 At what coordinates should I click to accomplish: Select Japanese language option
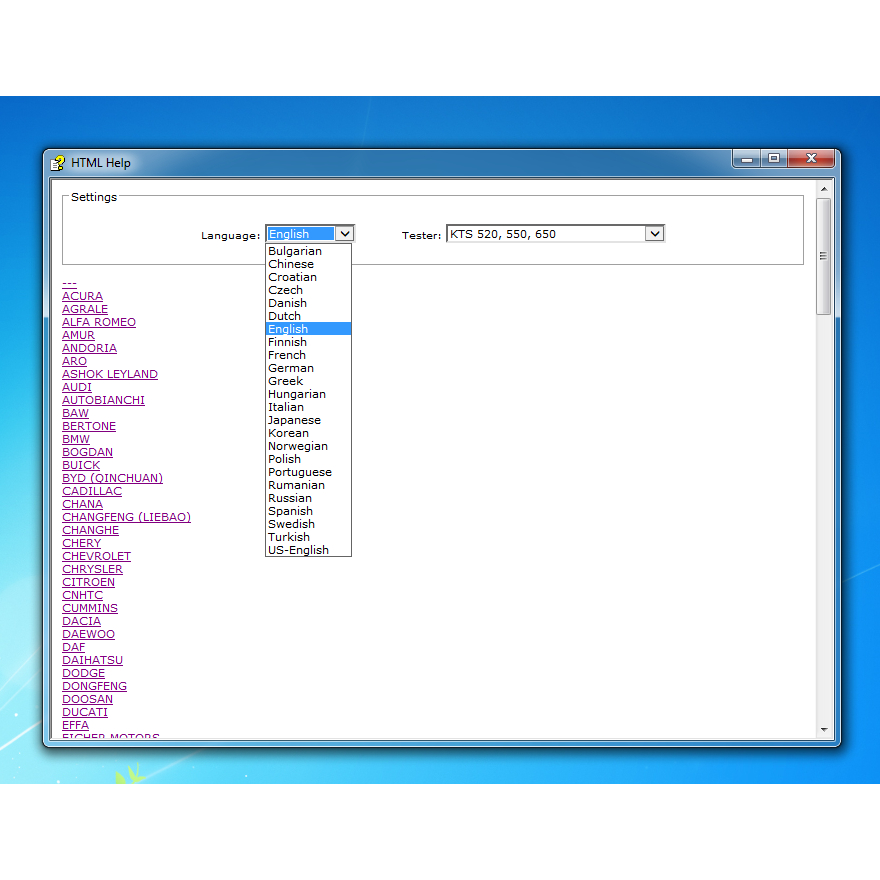coord(308,420)
